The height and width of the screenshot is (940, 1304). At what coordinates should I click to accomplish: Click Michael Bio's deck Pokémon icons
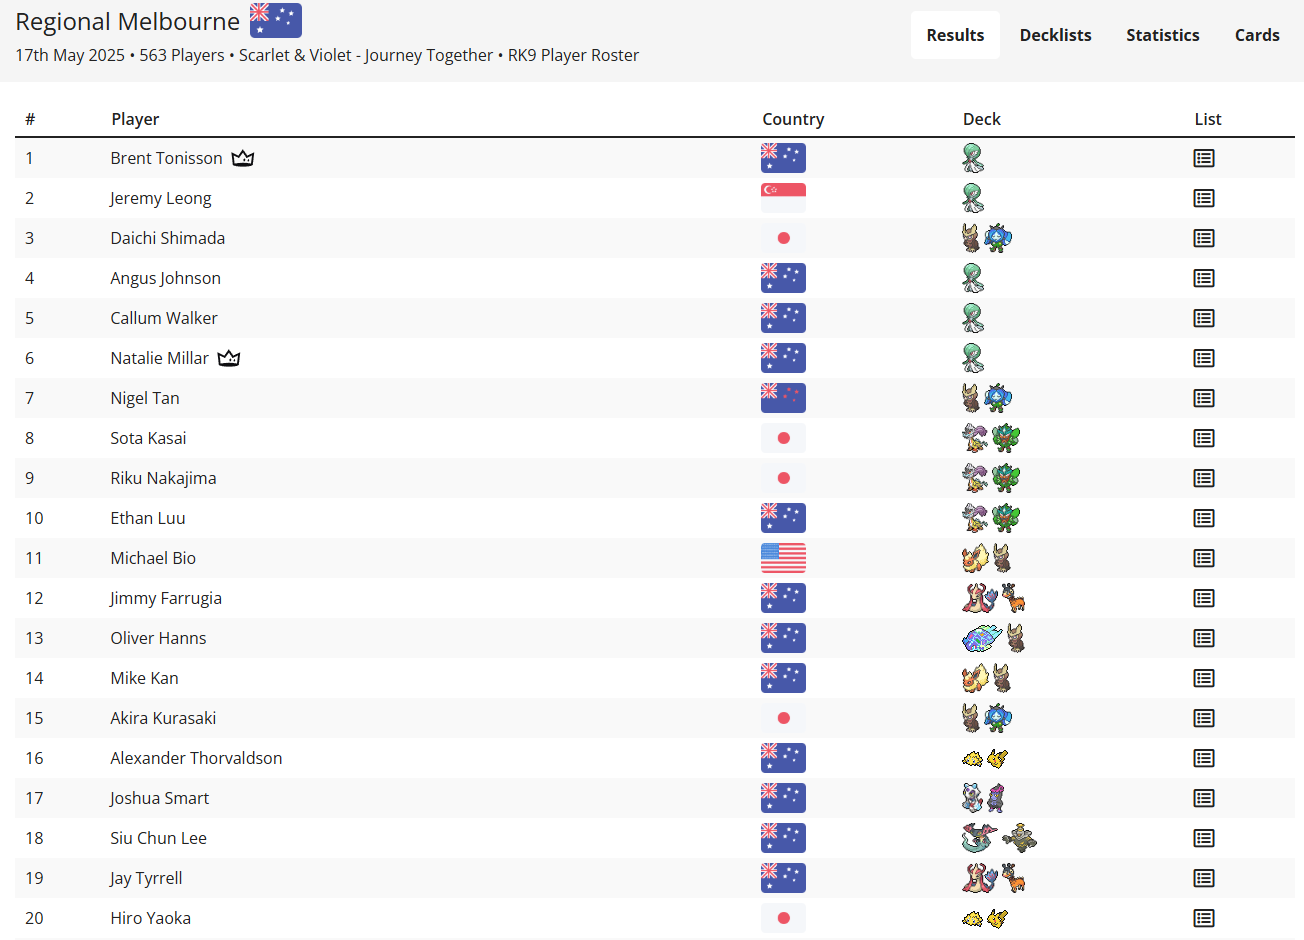[987, 558]
